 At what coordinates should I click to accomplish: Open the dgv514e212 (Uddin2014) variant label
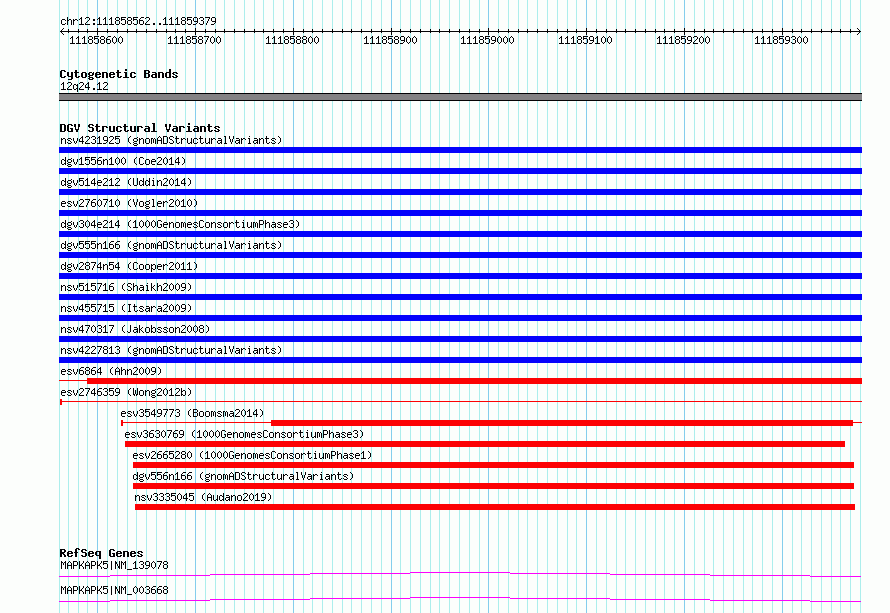pos(126,182)
